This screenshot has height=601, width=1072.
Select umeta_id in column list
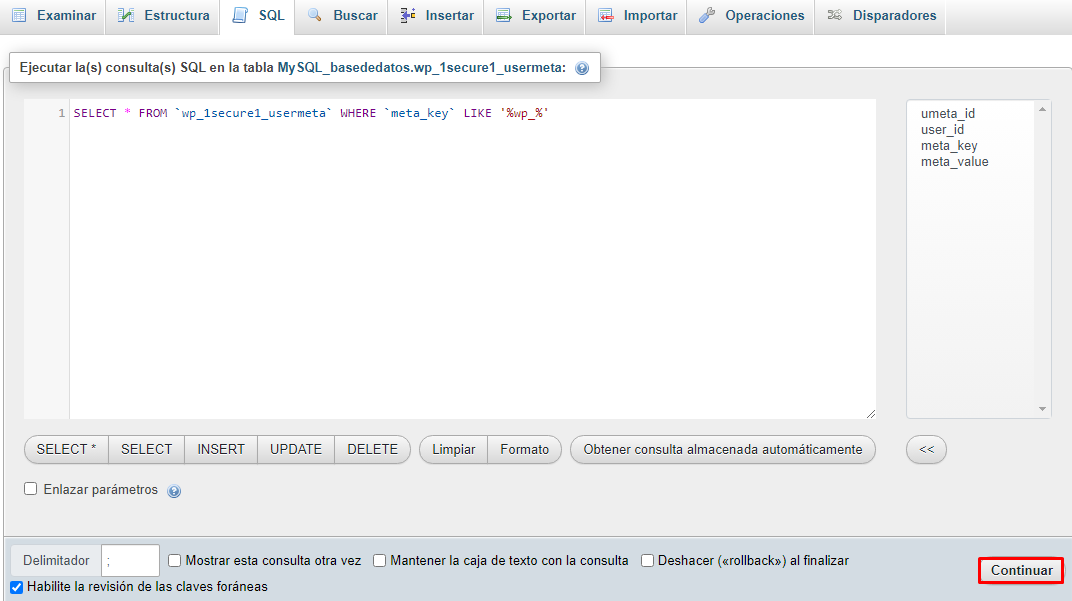pos(948,113)
